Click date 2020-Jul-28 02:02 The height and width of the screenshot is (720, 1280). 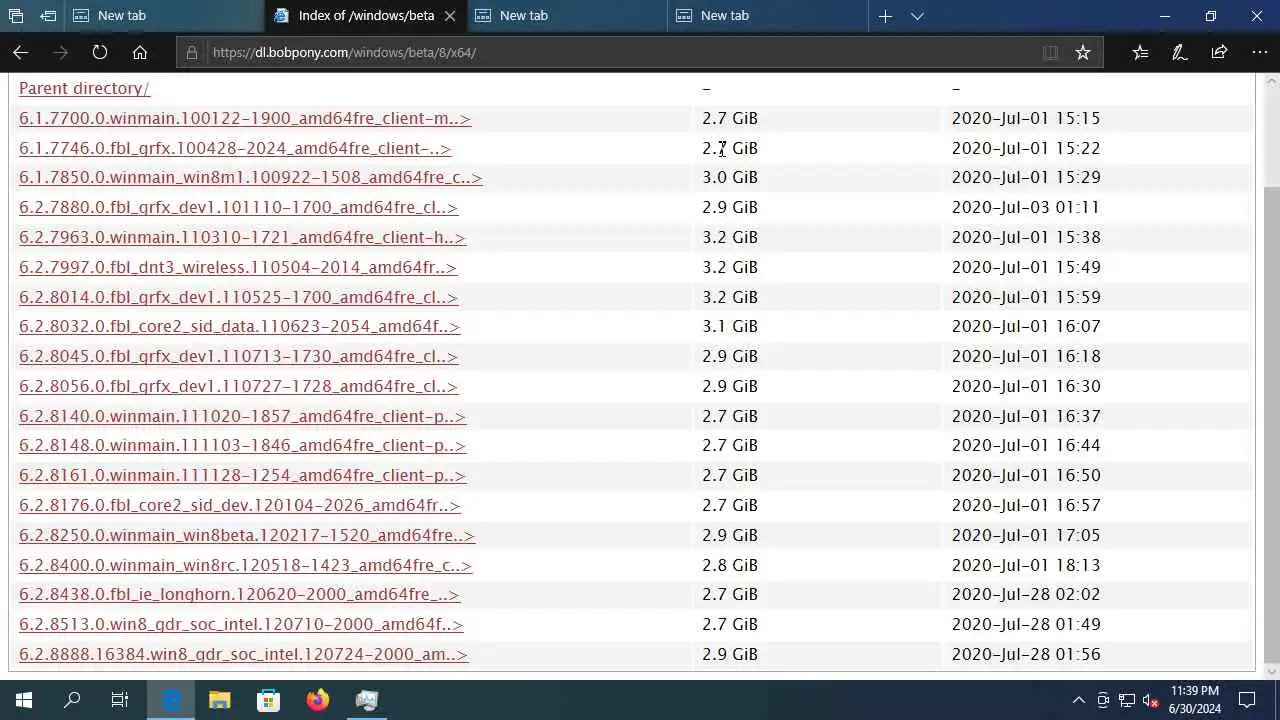1026,594
